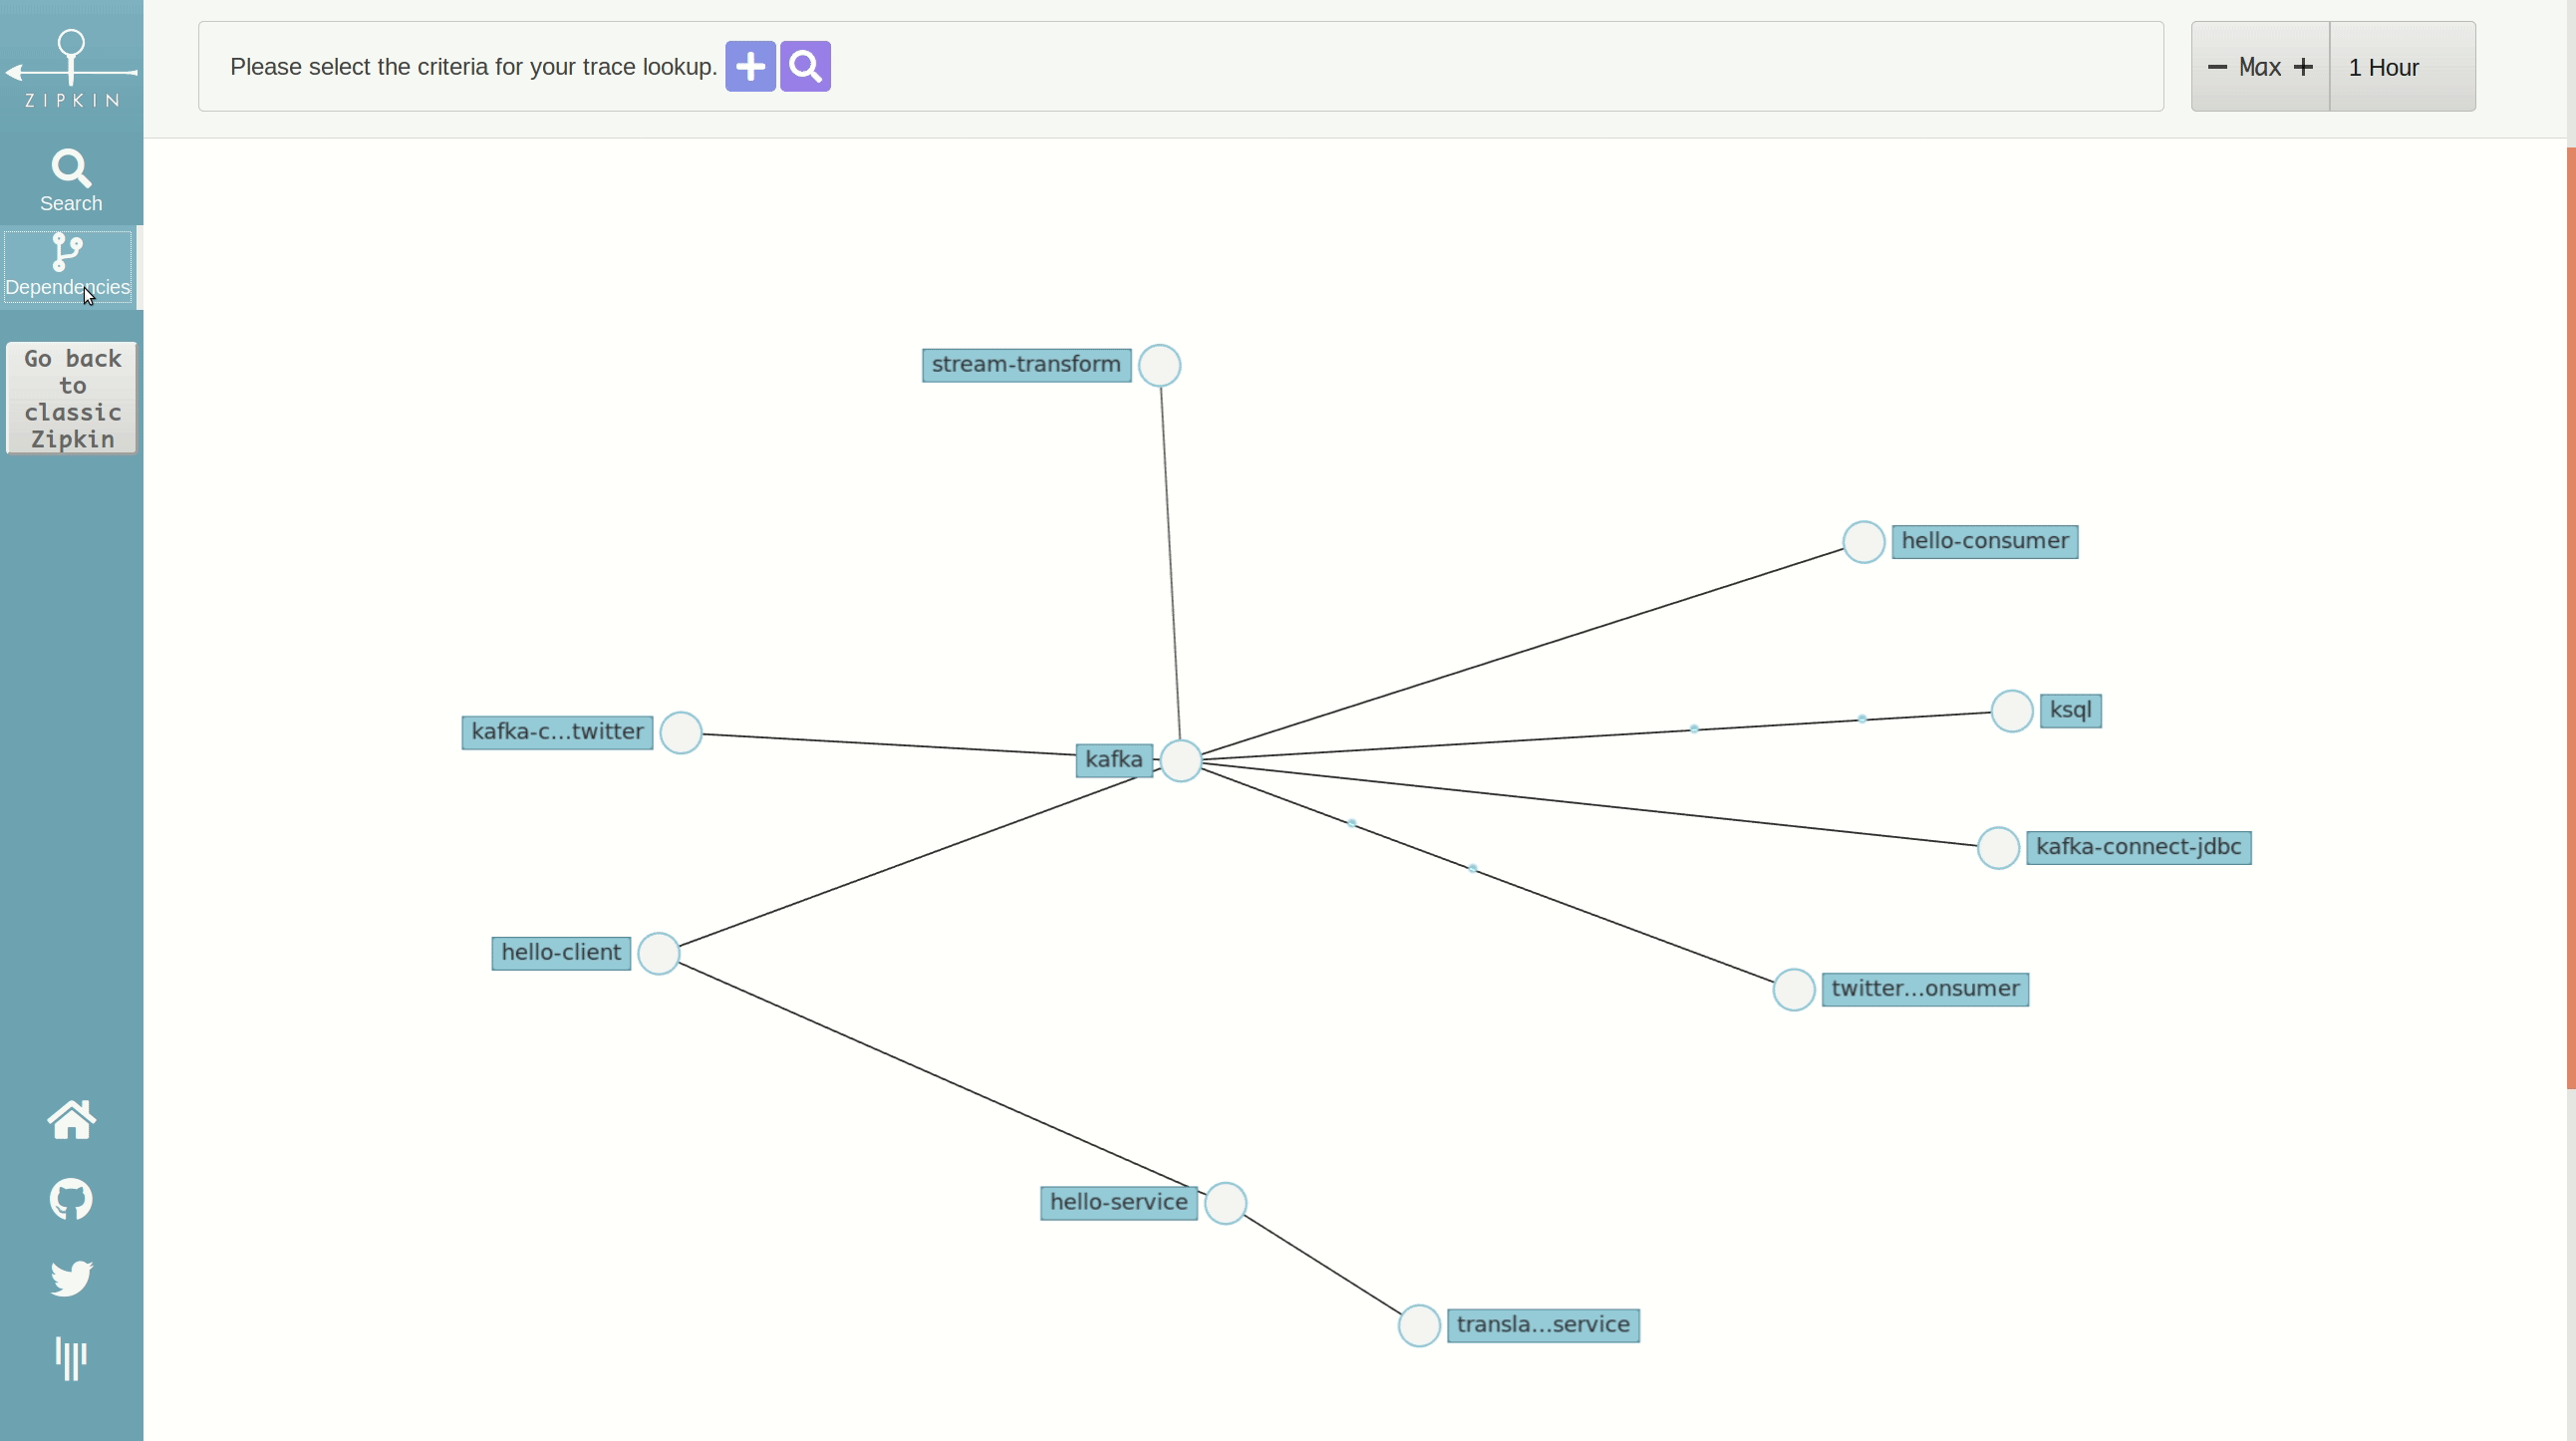The image size is (2576, 1441).
Task: Click the twitter...onsumer label
Action: (x=1925, y=990)
